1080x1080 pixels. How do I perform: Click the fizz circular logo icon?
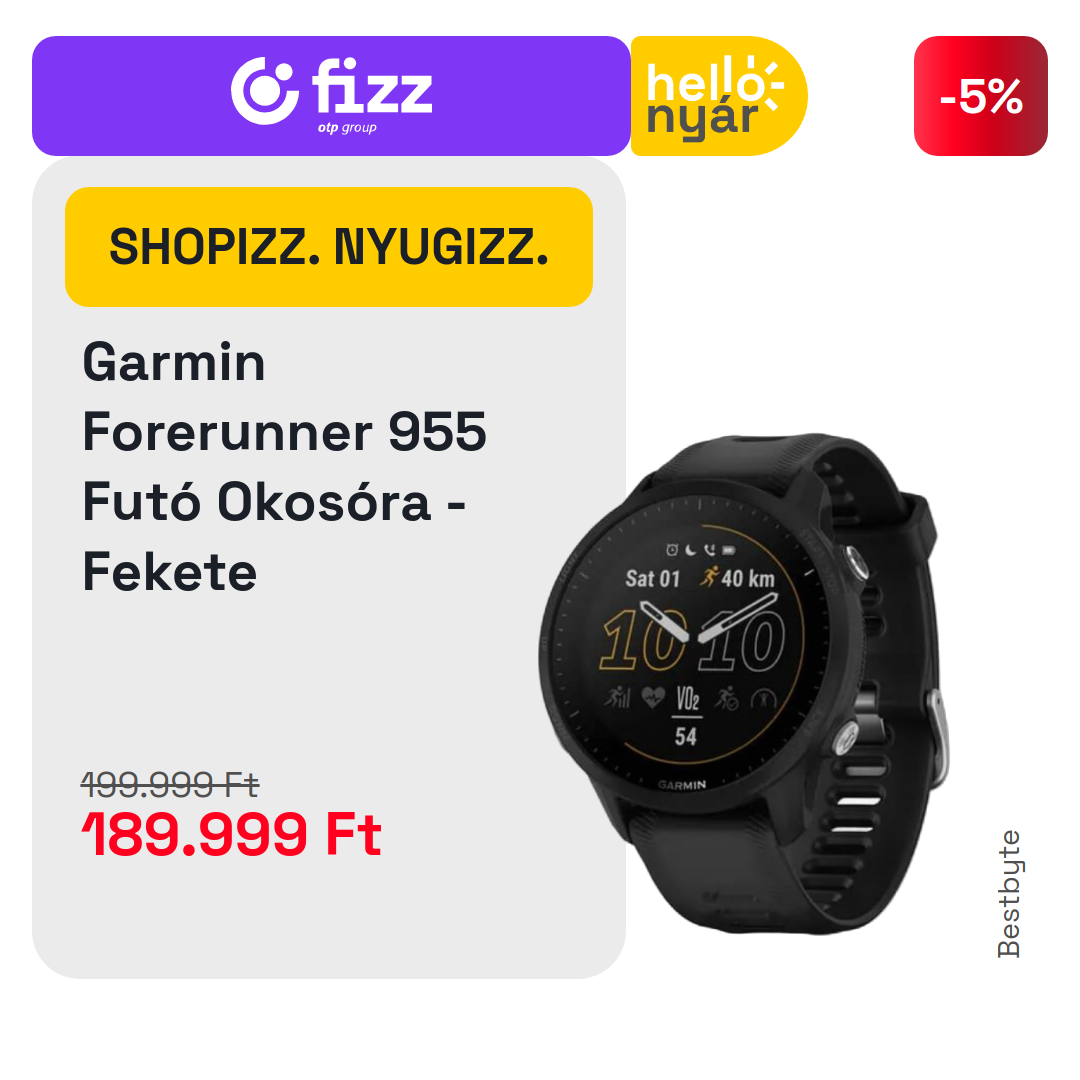[x=264, y=91]
